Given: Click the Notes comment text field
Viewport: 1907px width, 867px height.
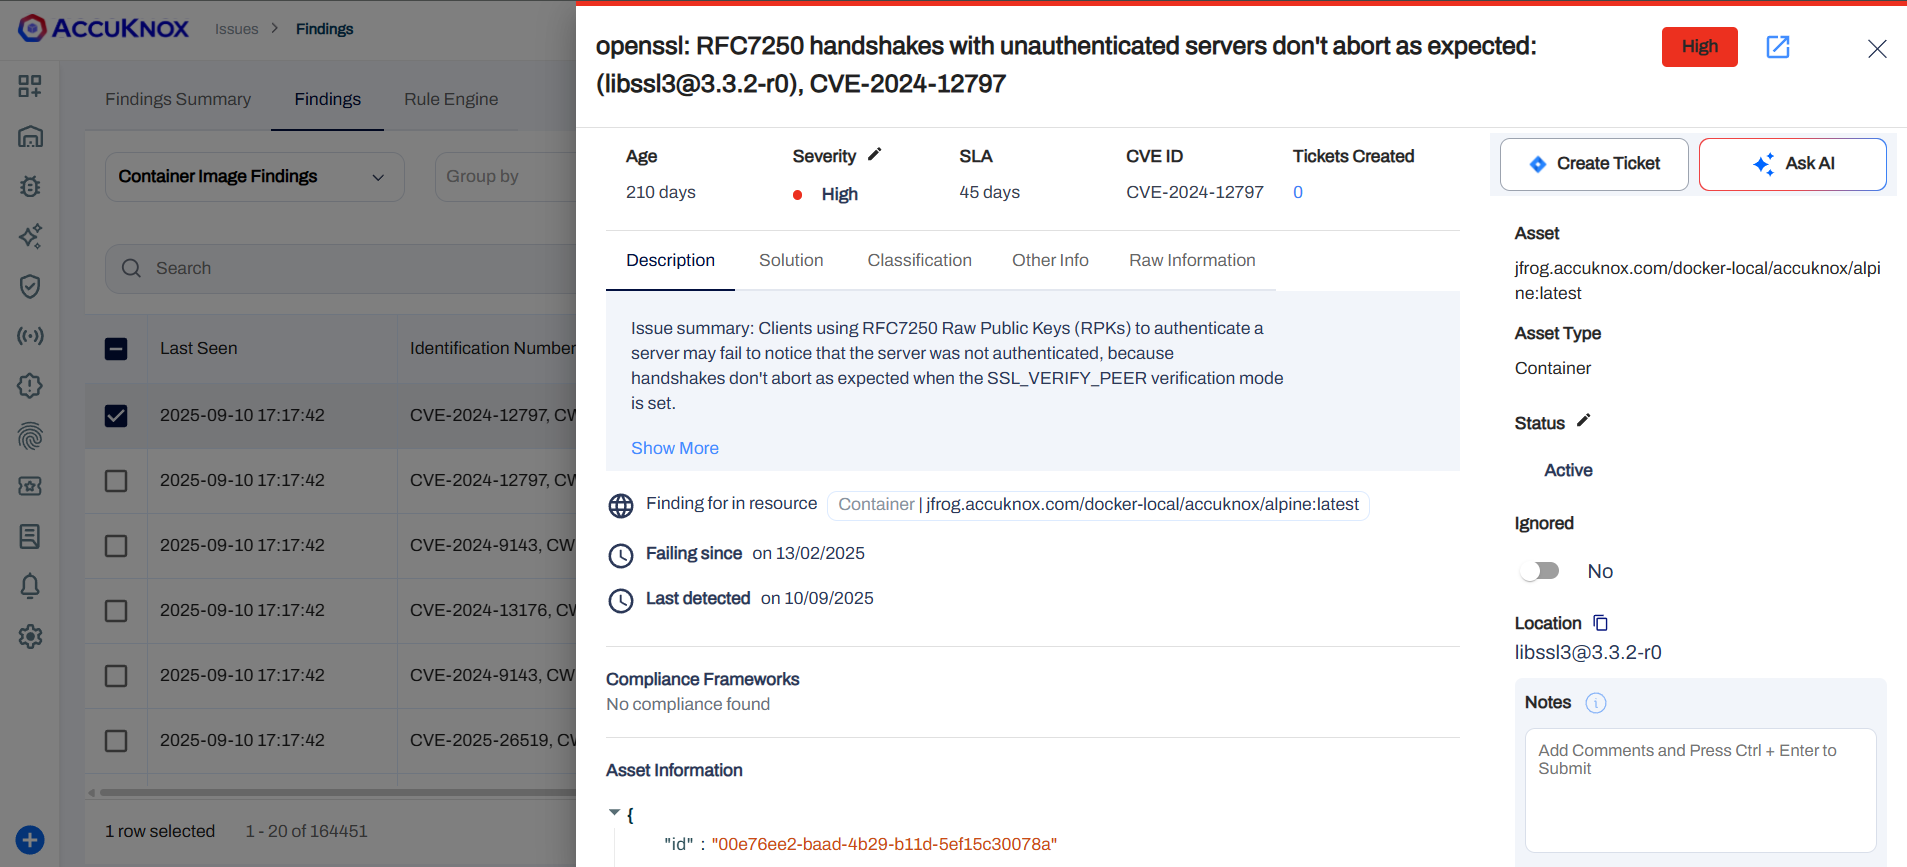Looking at the screenshot, I should pos(1699,789).
